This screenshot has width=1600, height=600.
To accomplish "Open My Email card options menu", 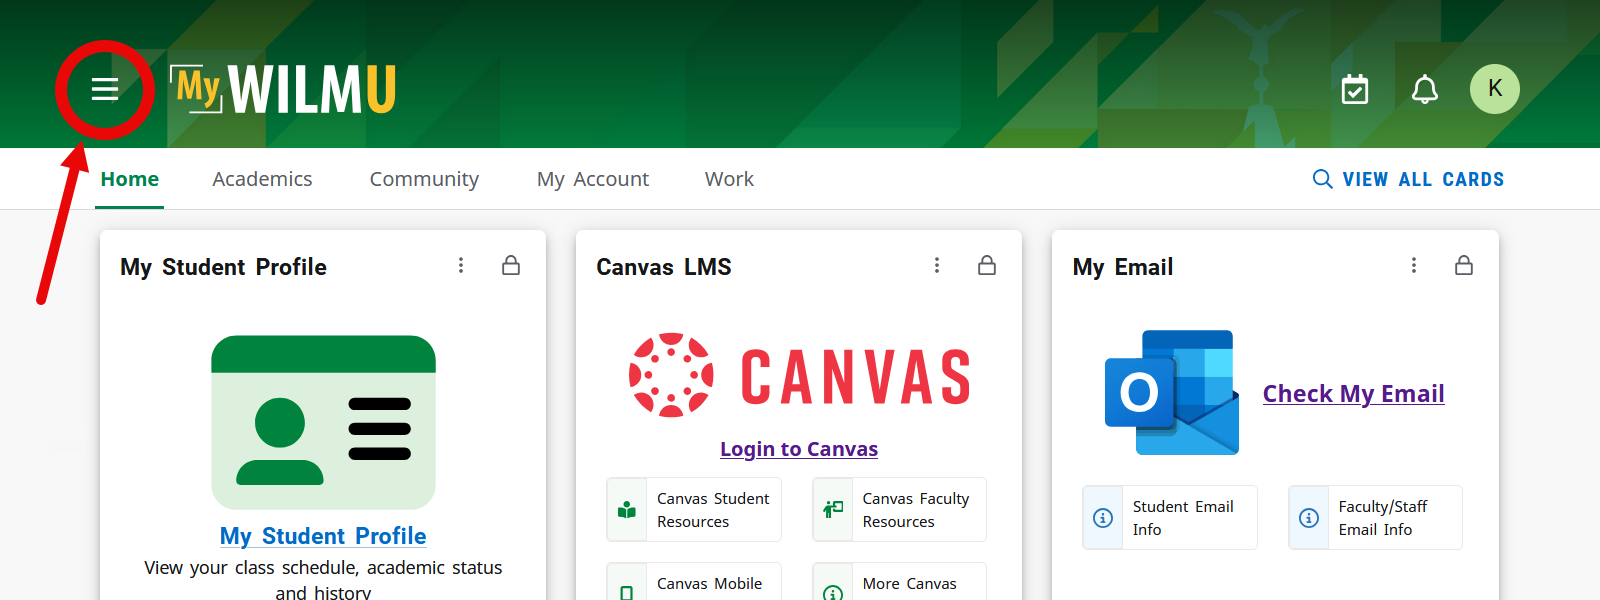I will pyautogui.click(x=1414, y=265).
